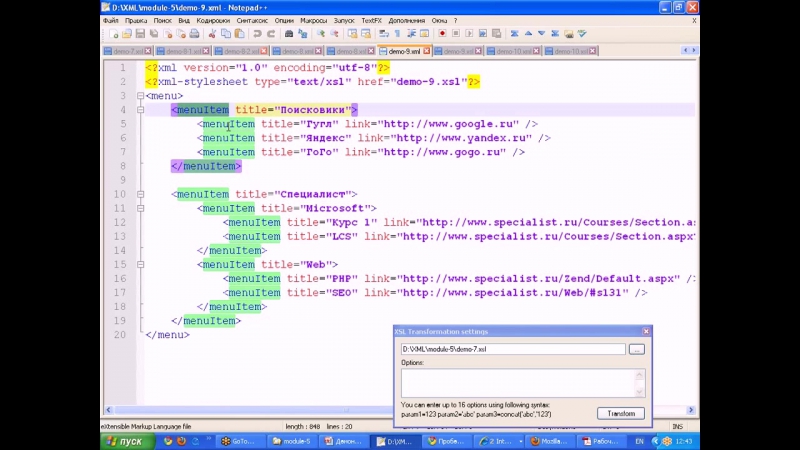The width and height of the screenshot is (800, 450).
Task: Click the Cut scissors toolbar icon
Action: coord(211,33)
